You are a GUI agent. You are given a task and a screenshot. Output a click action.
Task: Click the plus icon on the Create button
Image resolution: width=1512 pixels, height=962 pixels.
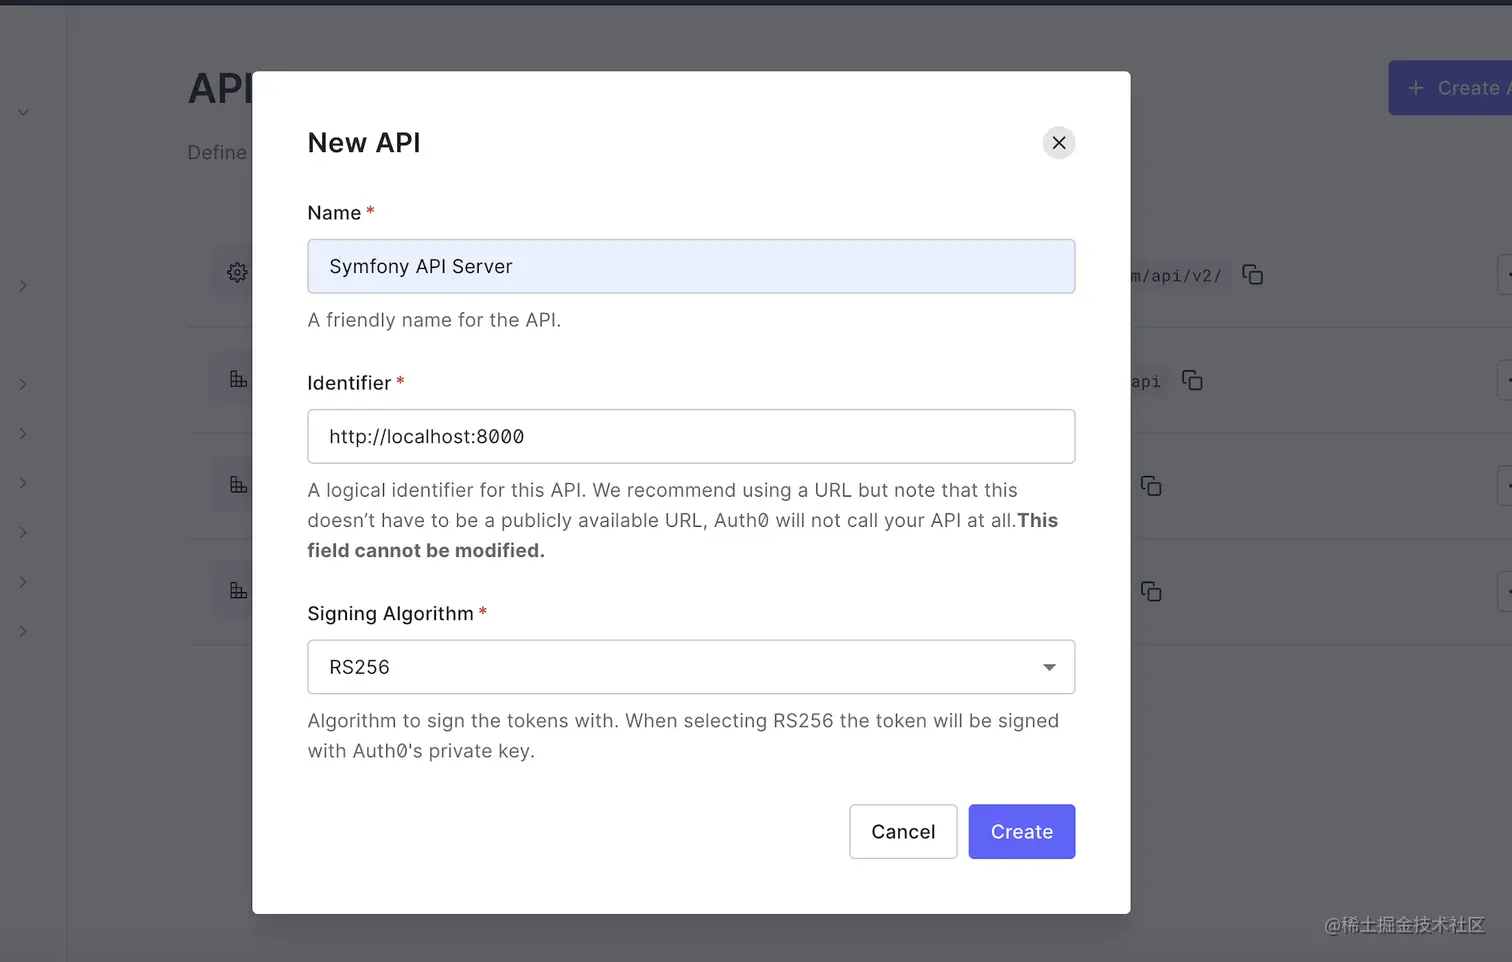pyautogui.click(x=1416, y=87)
